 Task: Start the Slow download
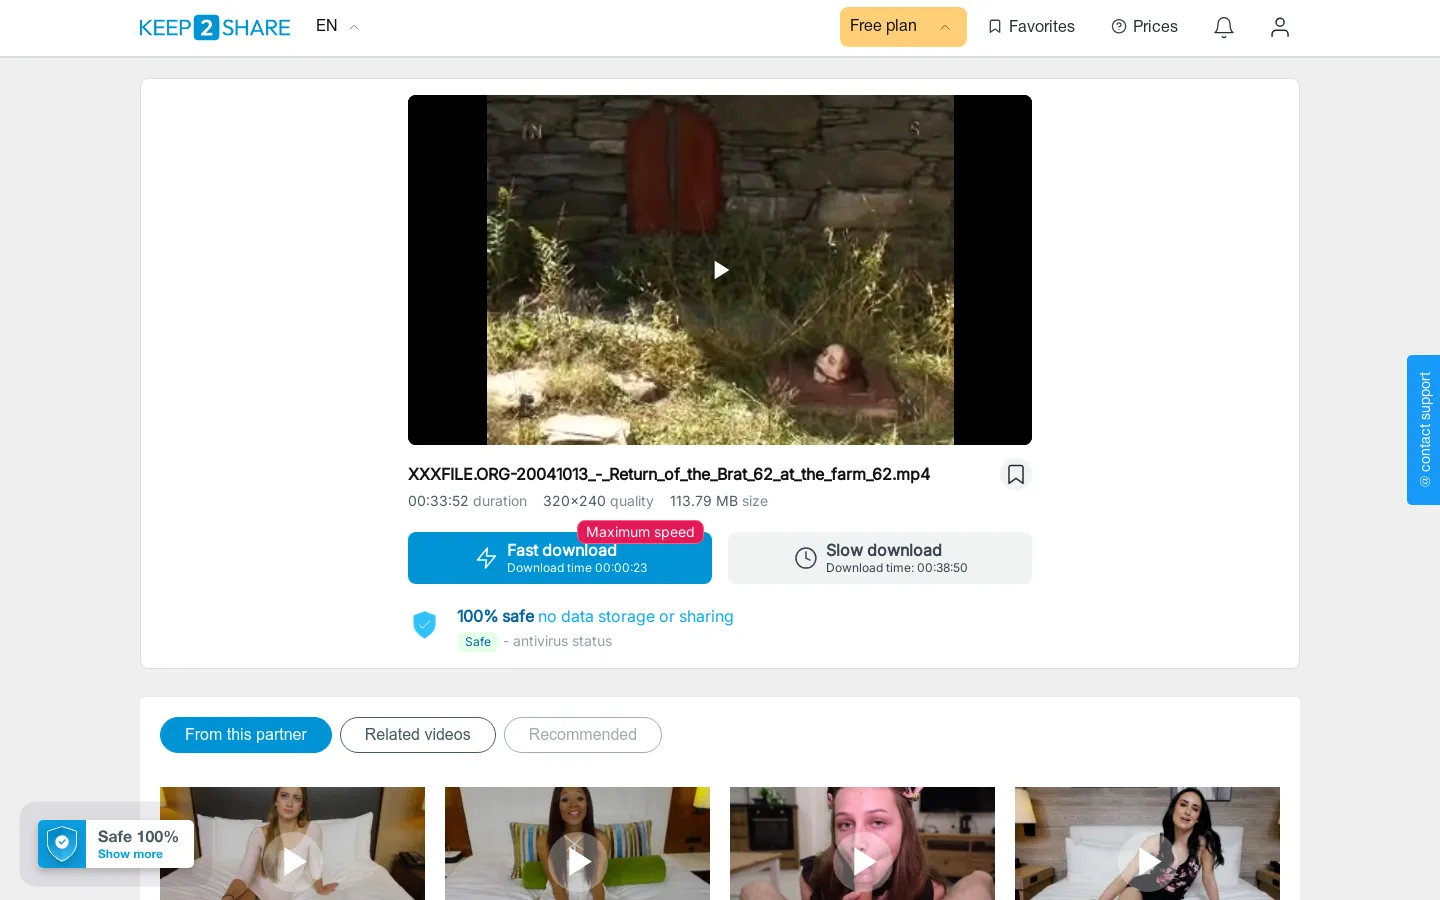(x=880, y=558)
